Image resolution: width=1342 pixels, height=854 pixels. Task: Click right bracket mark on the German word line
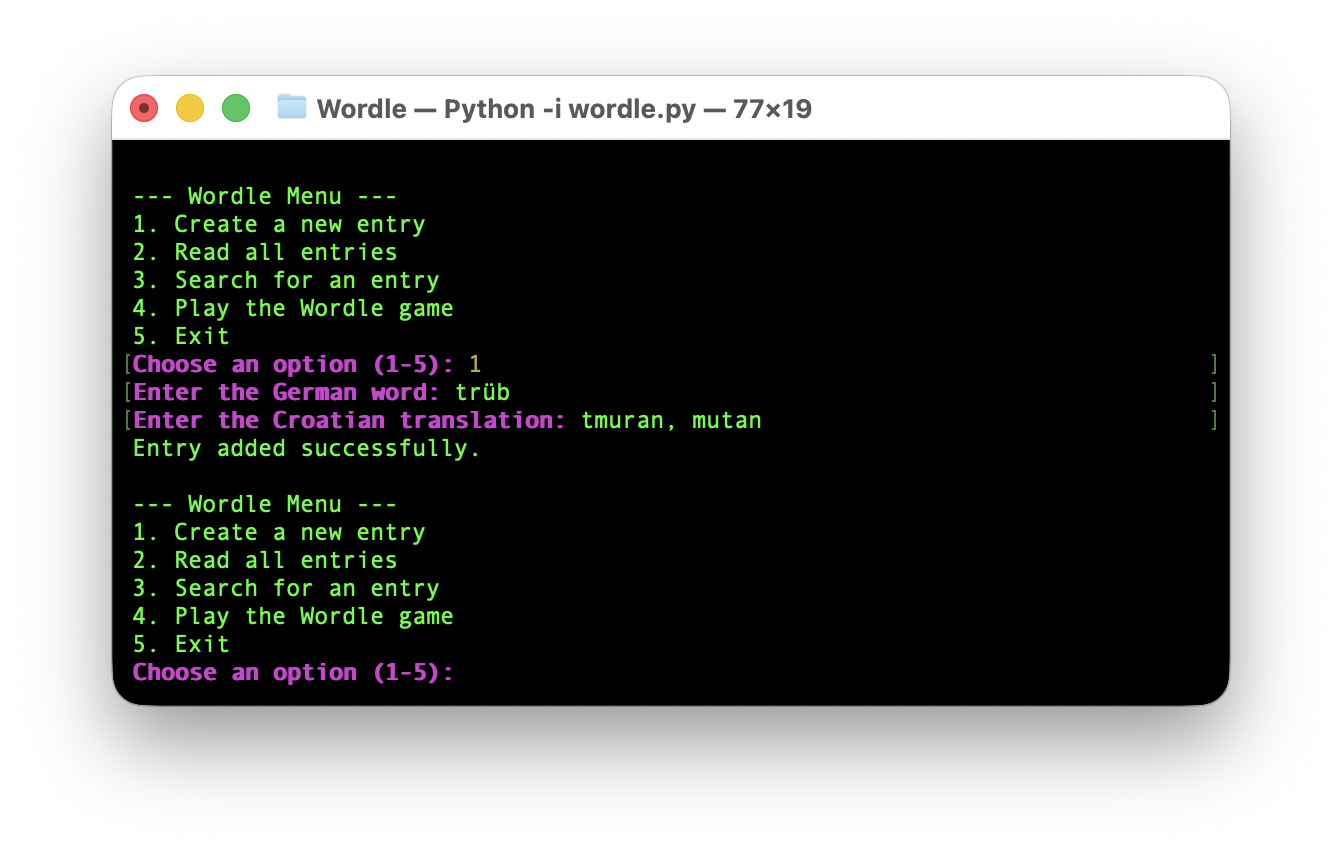1214,392
